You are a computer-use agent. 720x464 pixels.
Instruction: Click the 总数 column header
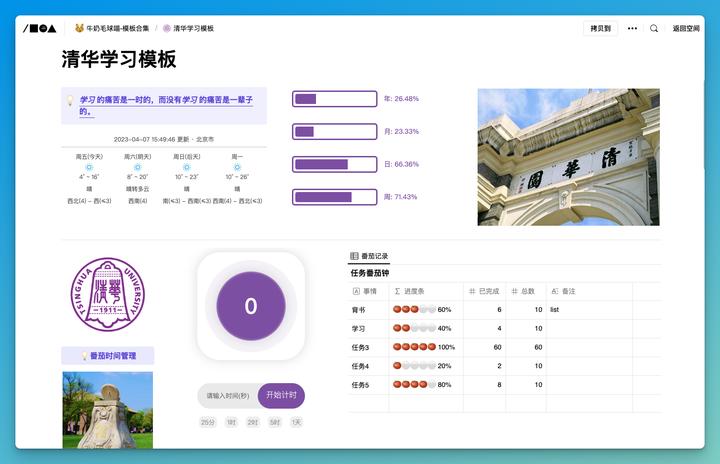[526, 291]
